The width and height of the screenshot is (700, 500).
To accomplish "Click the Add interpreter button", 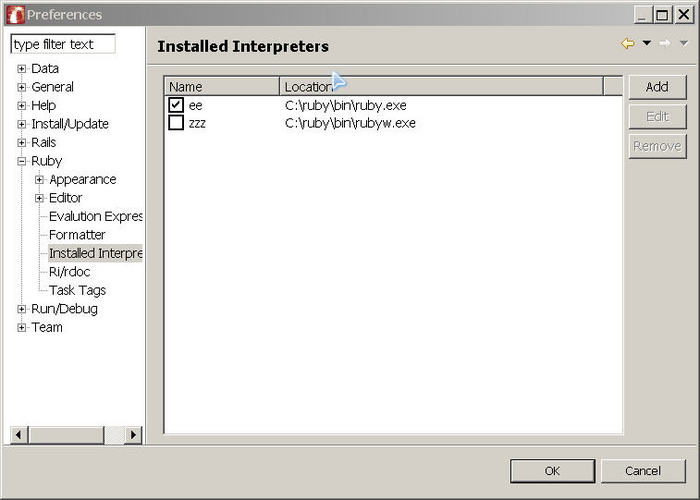I will [657, 87].
